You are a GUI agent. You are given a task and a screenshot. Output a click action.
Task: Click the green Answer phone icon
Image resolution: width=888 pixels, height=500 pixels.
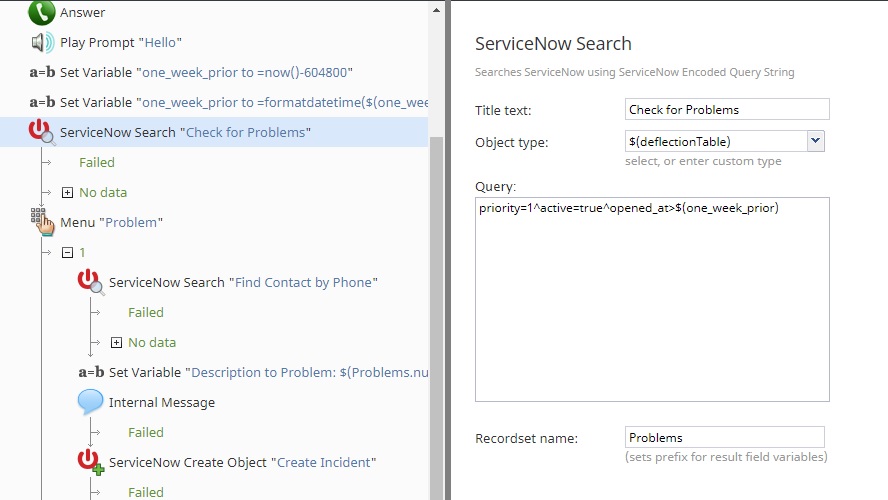(x=42, y=12)
